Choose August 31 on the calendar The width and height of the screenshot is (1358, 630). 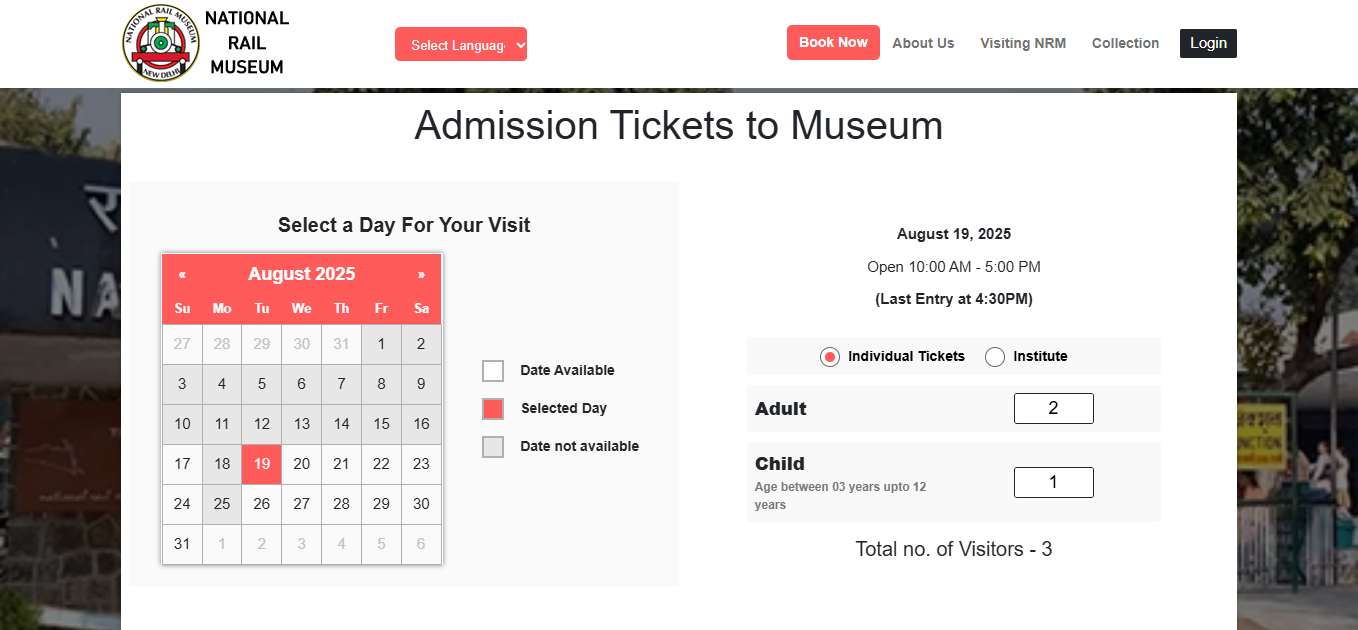182,544
